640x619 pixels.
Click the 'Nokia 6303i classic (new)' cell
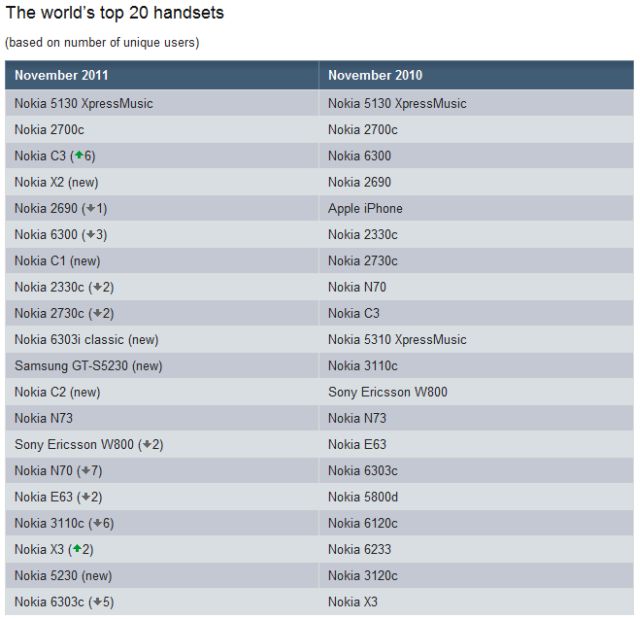pyautogui.click(x=162, y=339)
